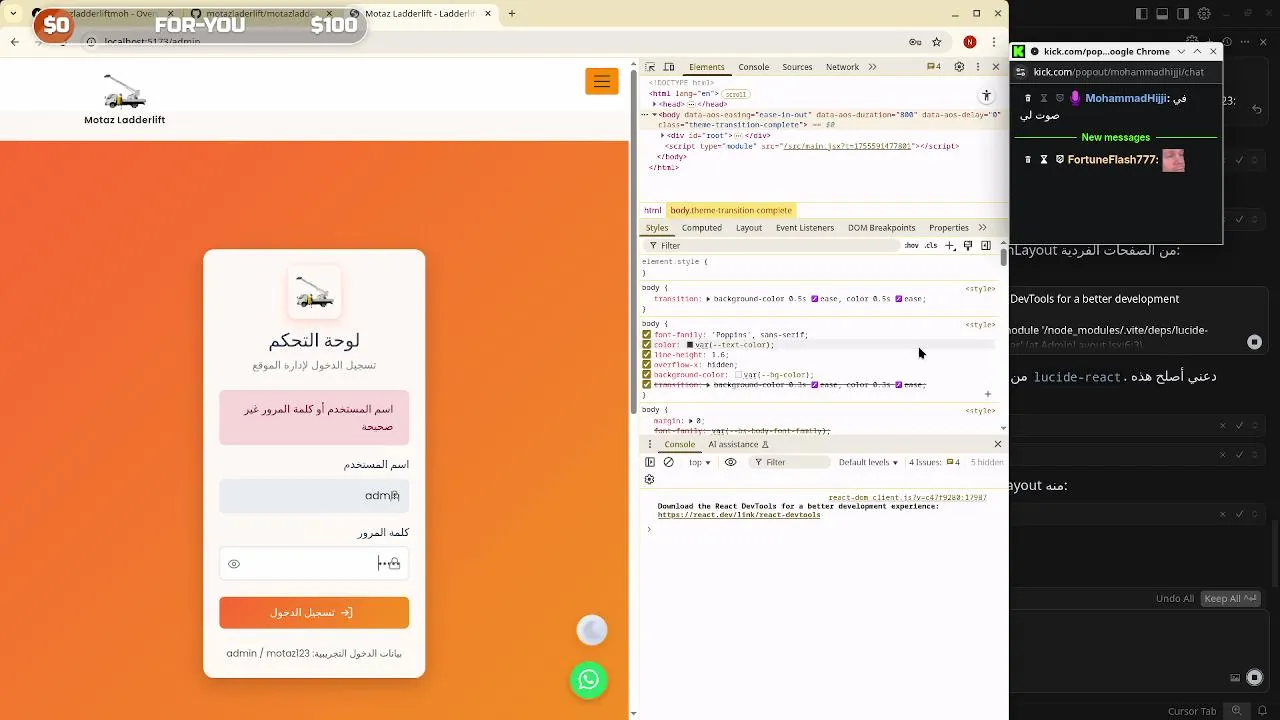
Task: Expand the head element node
Action: pyautogui.click(x=655, y=104)
